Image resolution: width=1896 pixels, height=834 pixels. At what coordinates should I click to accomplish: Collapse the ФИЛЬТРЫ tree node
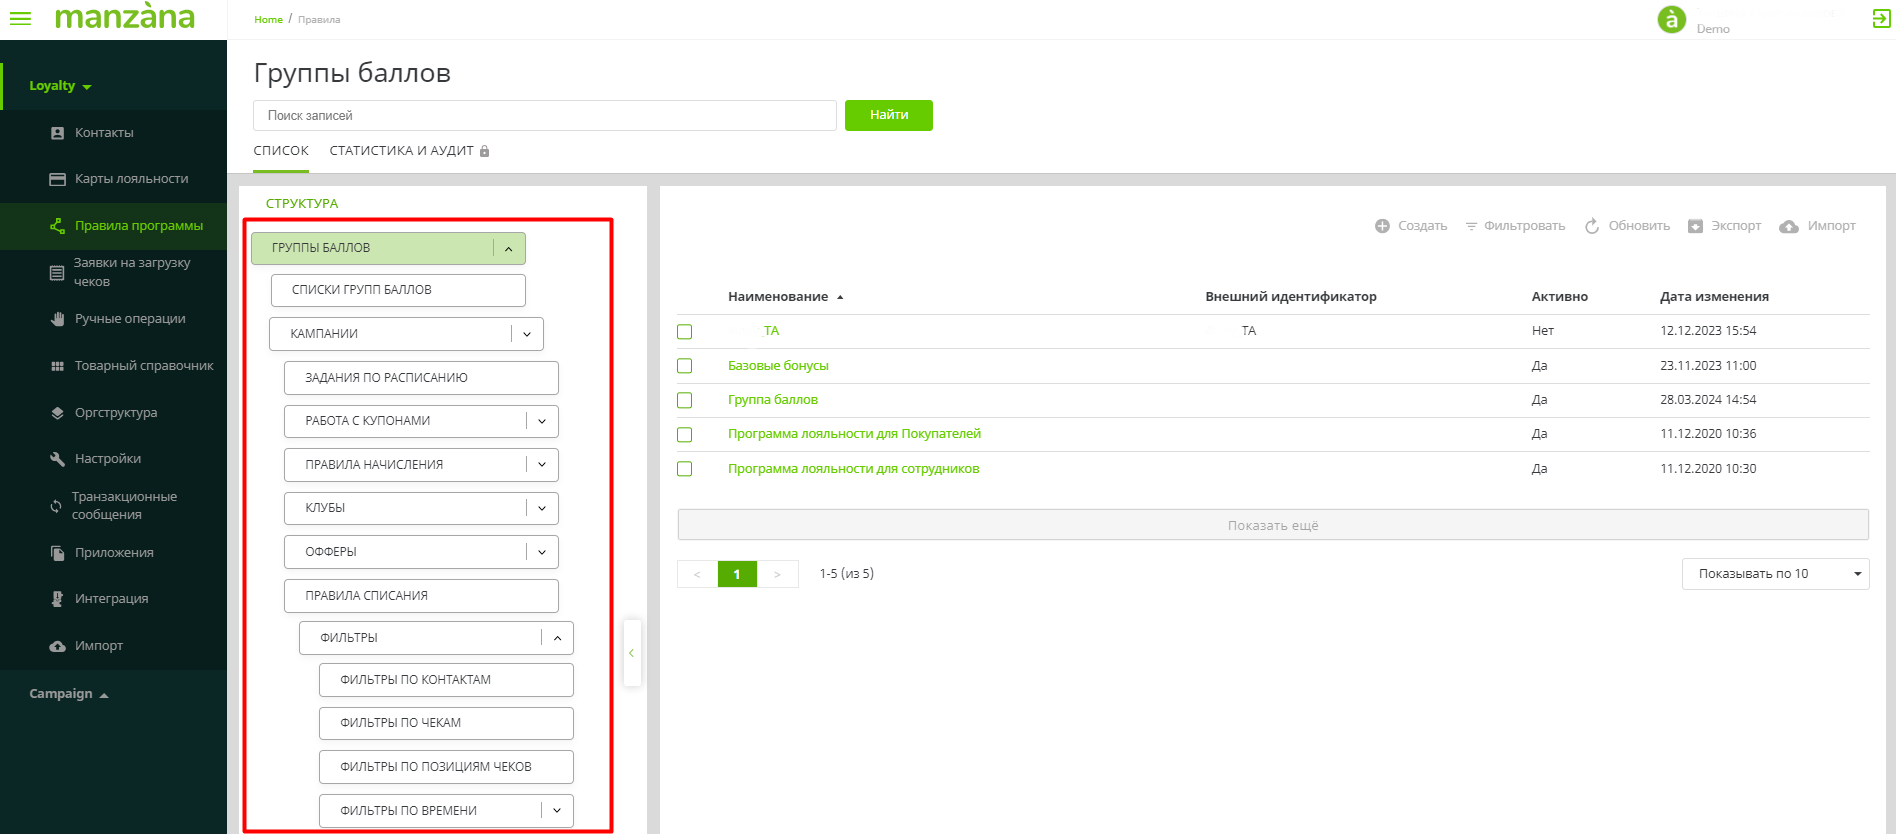pos(557,638)
